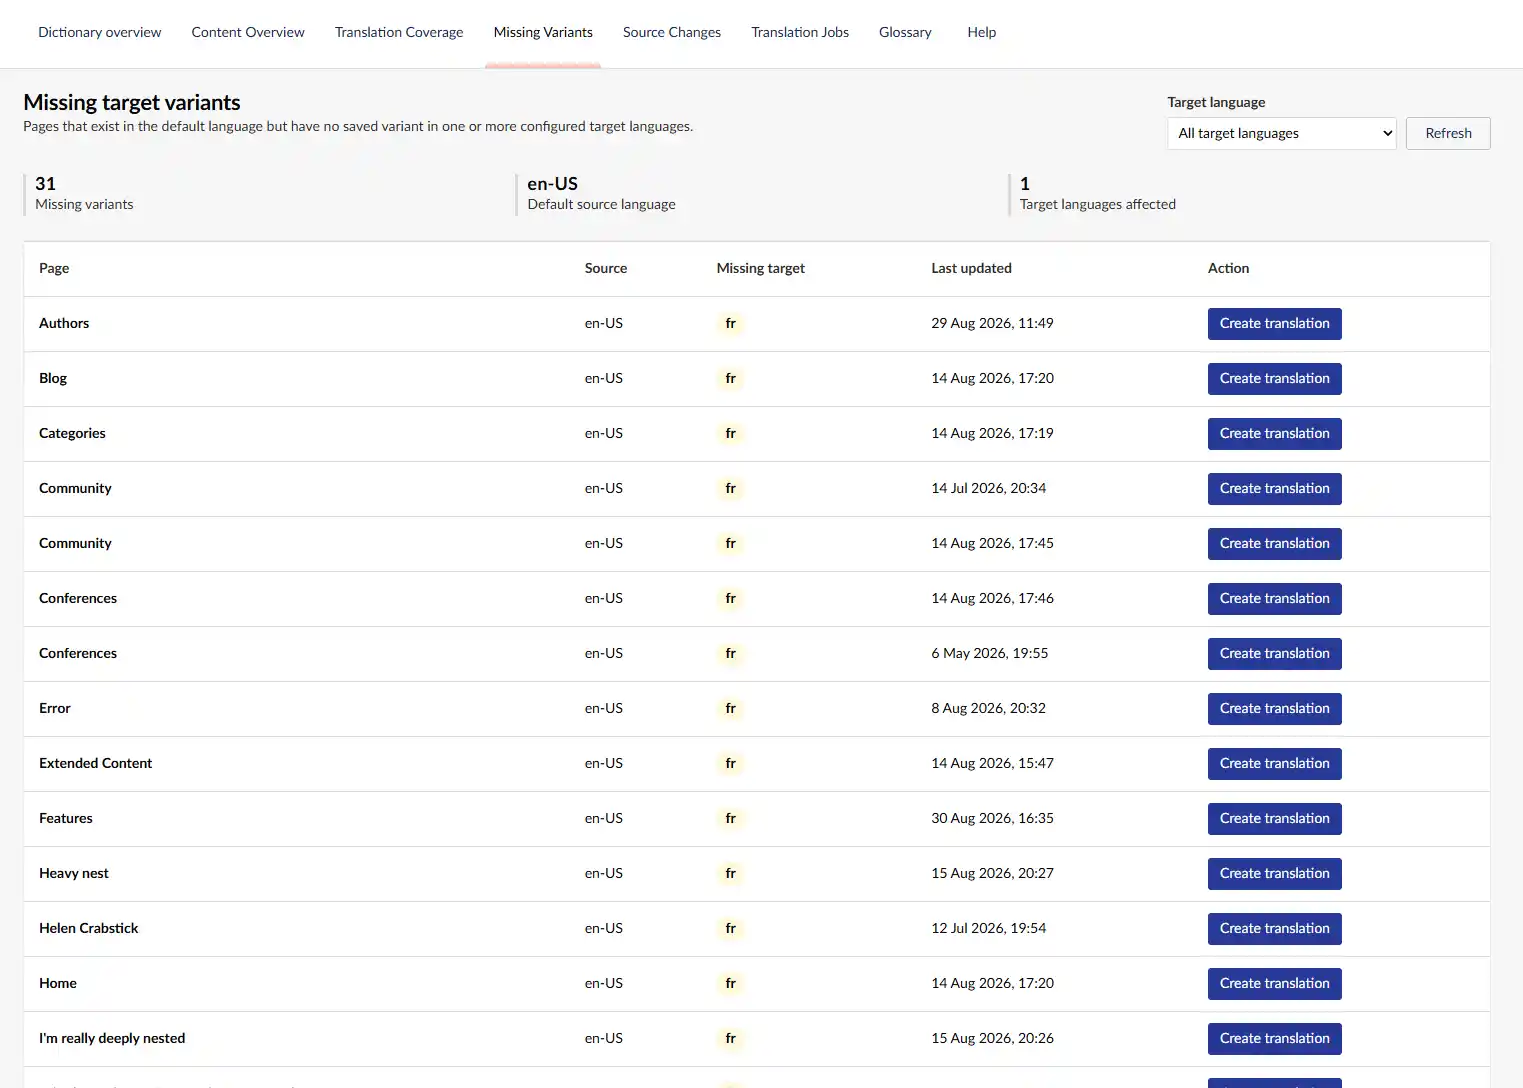Click the fr badge in Home row

coord(731,983)
